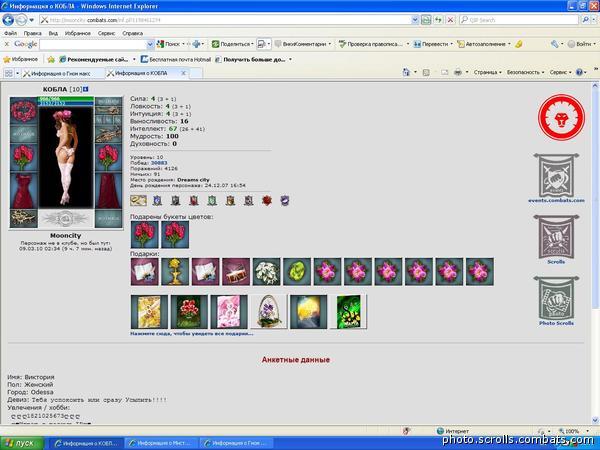
Task: Expand the Перевести dropdown
Action: coord(452,44)
